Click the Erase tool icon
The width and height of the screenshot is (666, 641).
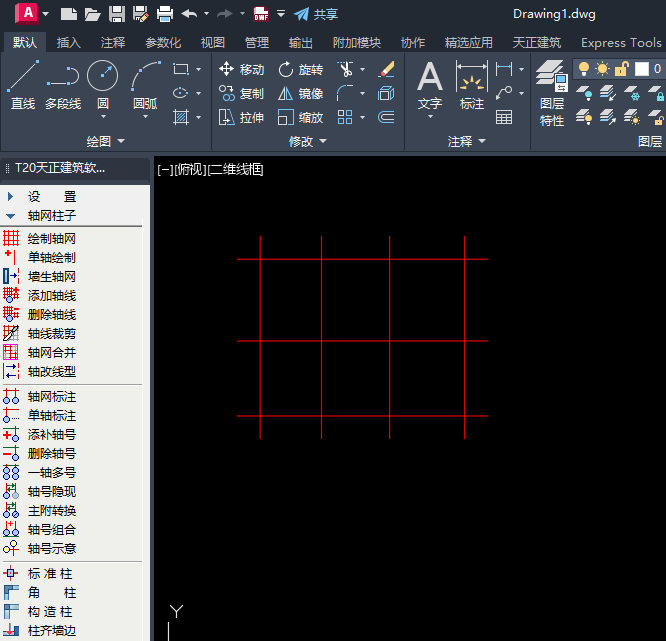point(386,69)
